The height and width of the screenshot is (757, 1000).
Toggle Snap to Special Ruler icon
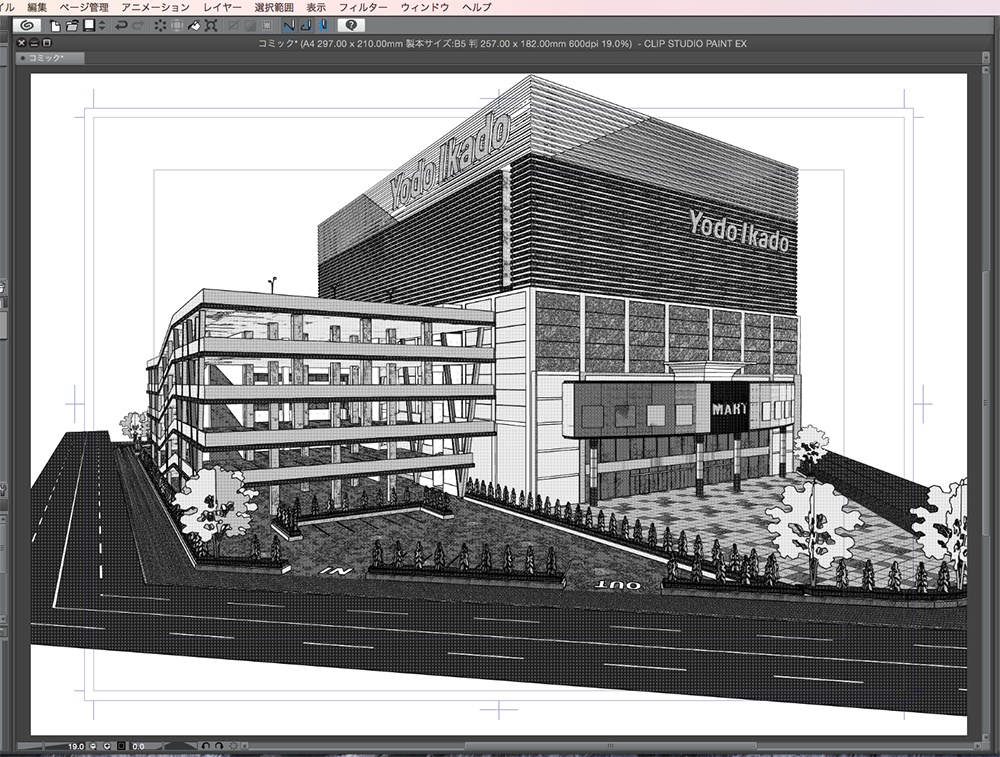click(306, 26)
